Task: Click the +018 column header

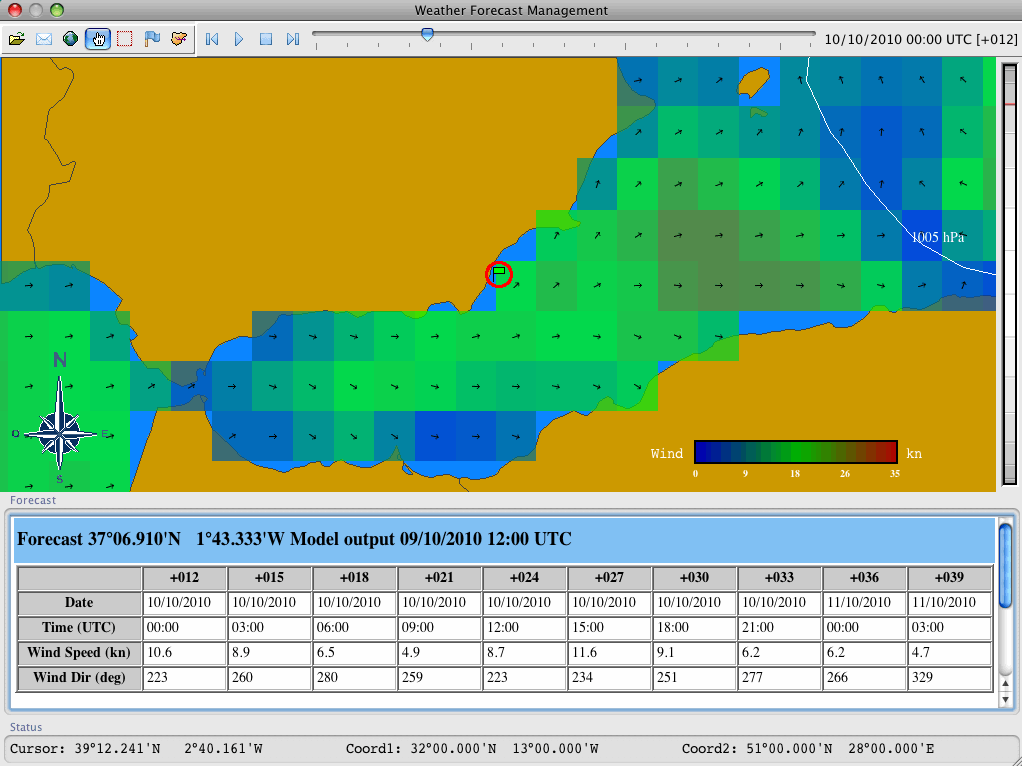Action: 355,578
